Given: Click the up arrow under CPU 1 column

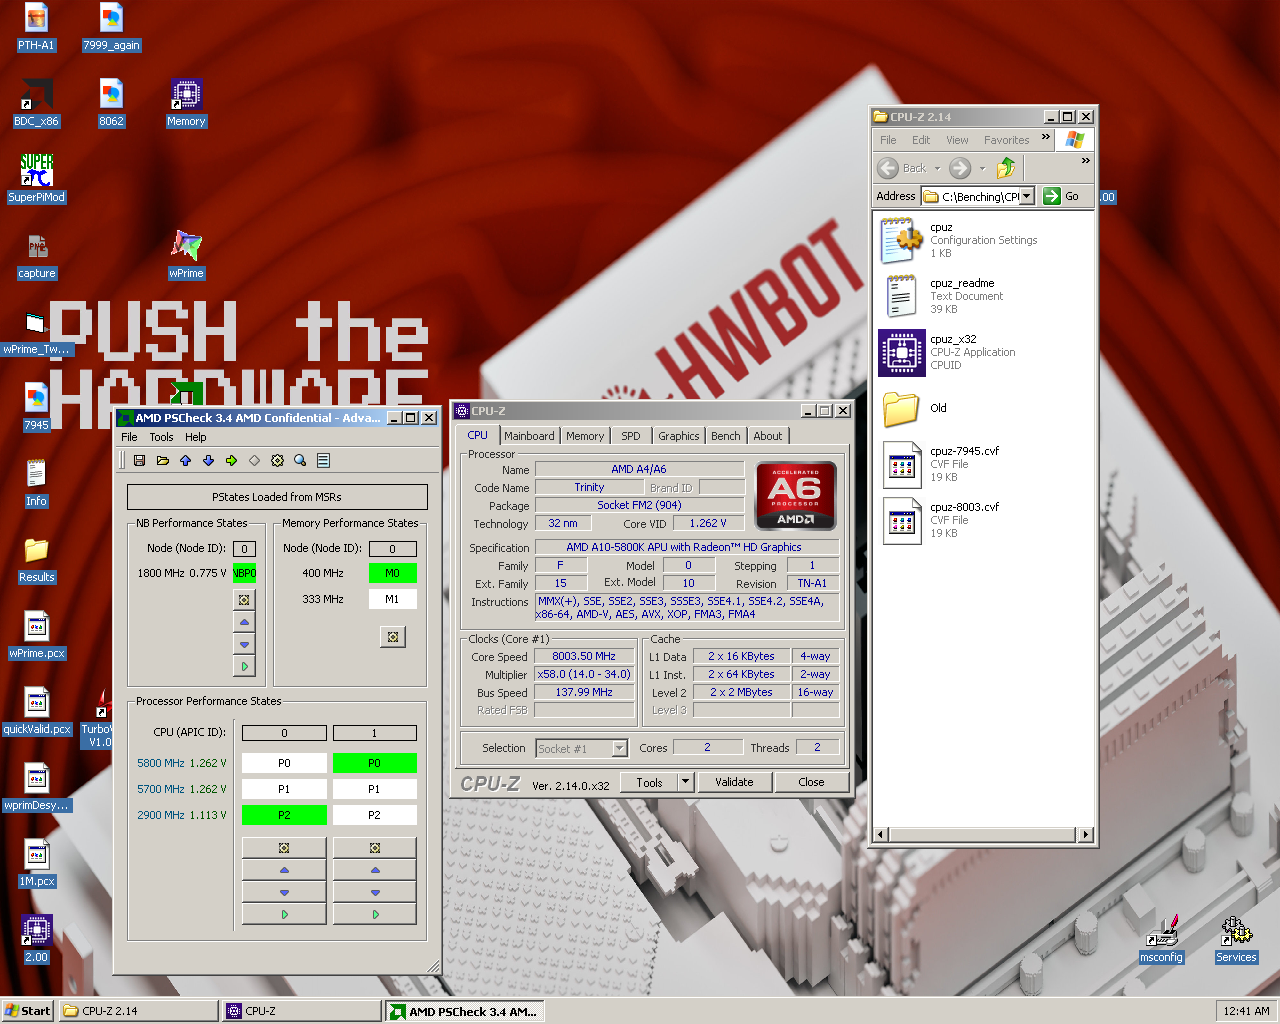Looking at the screenshot, I should coord(375,870).
